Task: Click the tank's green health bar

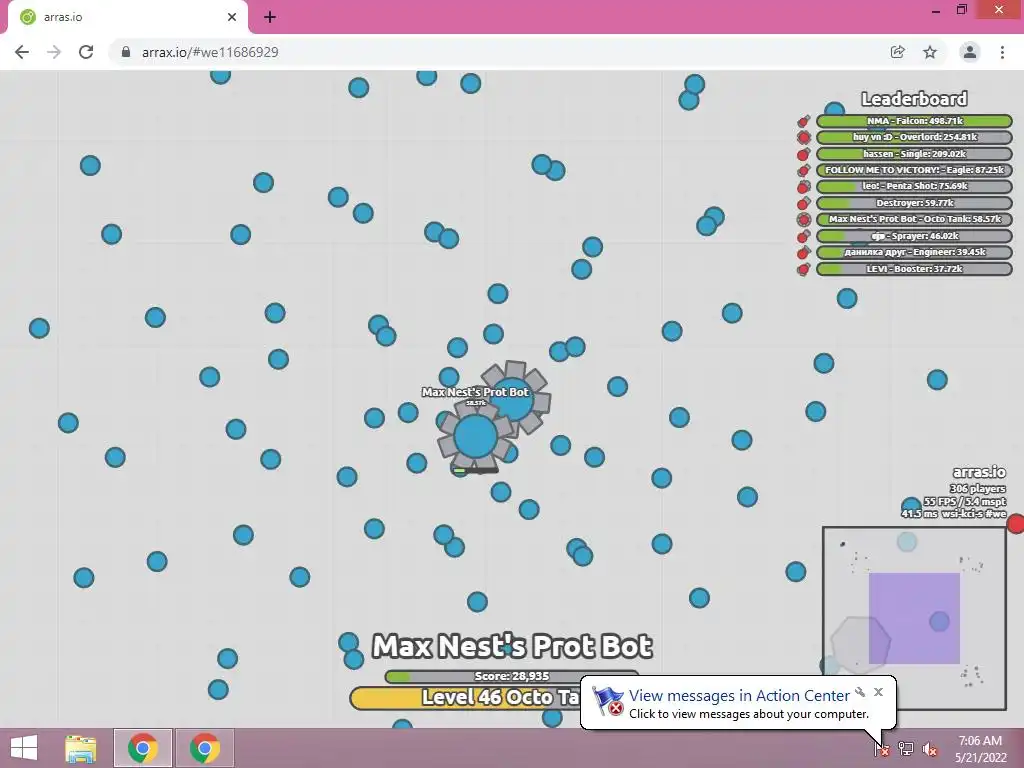Action: tap(475, 470)
